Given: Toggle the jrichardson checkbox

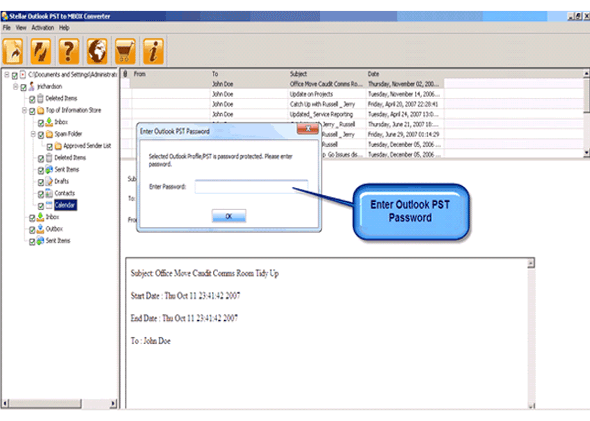Looking at the screenshot, I should tap(23, 88).
